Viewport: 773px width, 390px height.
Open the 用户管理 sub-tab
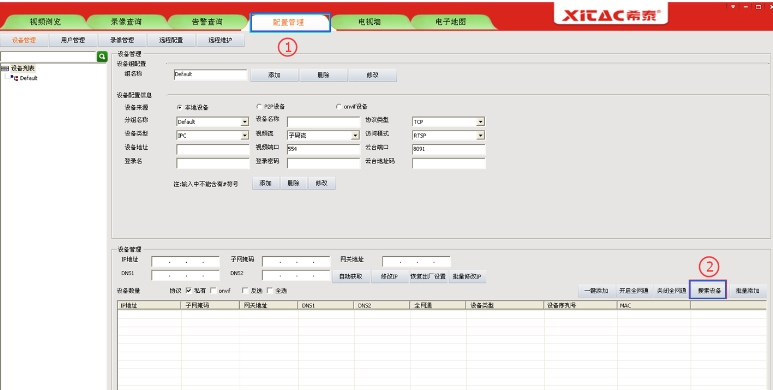pos(73,40)
